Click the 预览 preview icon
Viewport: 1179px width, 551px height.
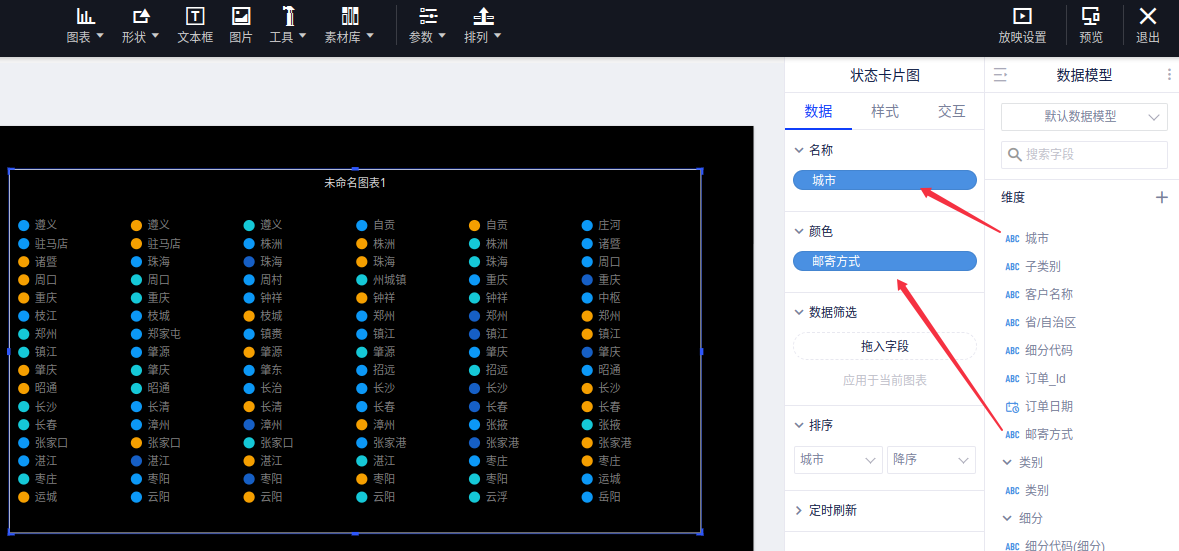(1091, 17)
